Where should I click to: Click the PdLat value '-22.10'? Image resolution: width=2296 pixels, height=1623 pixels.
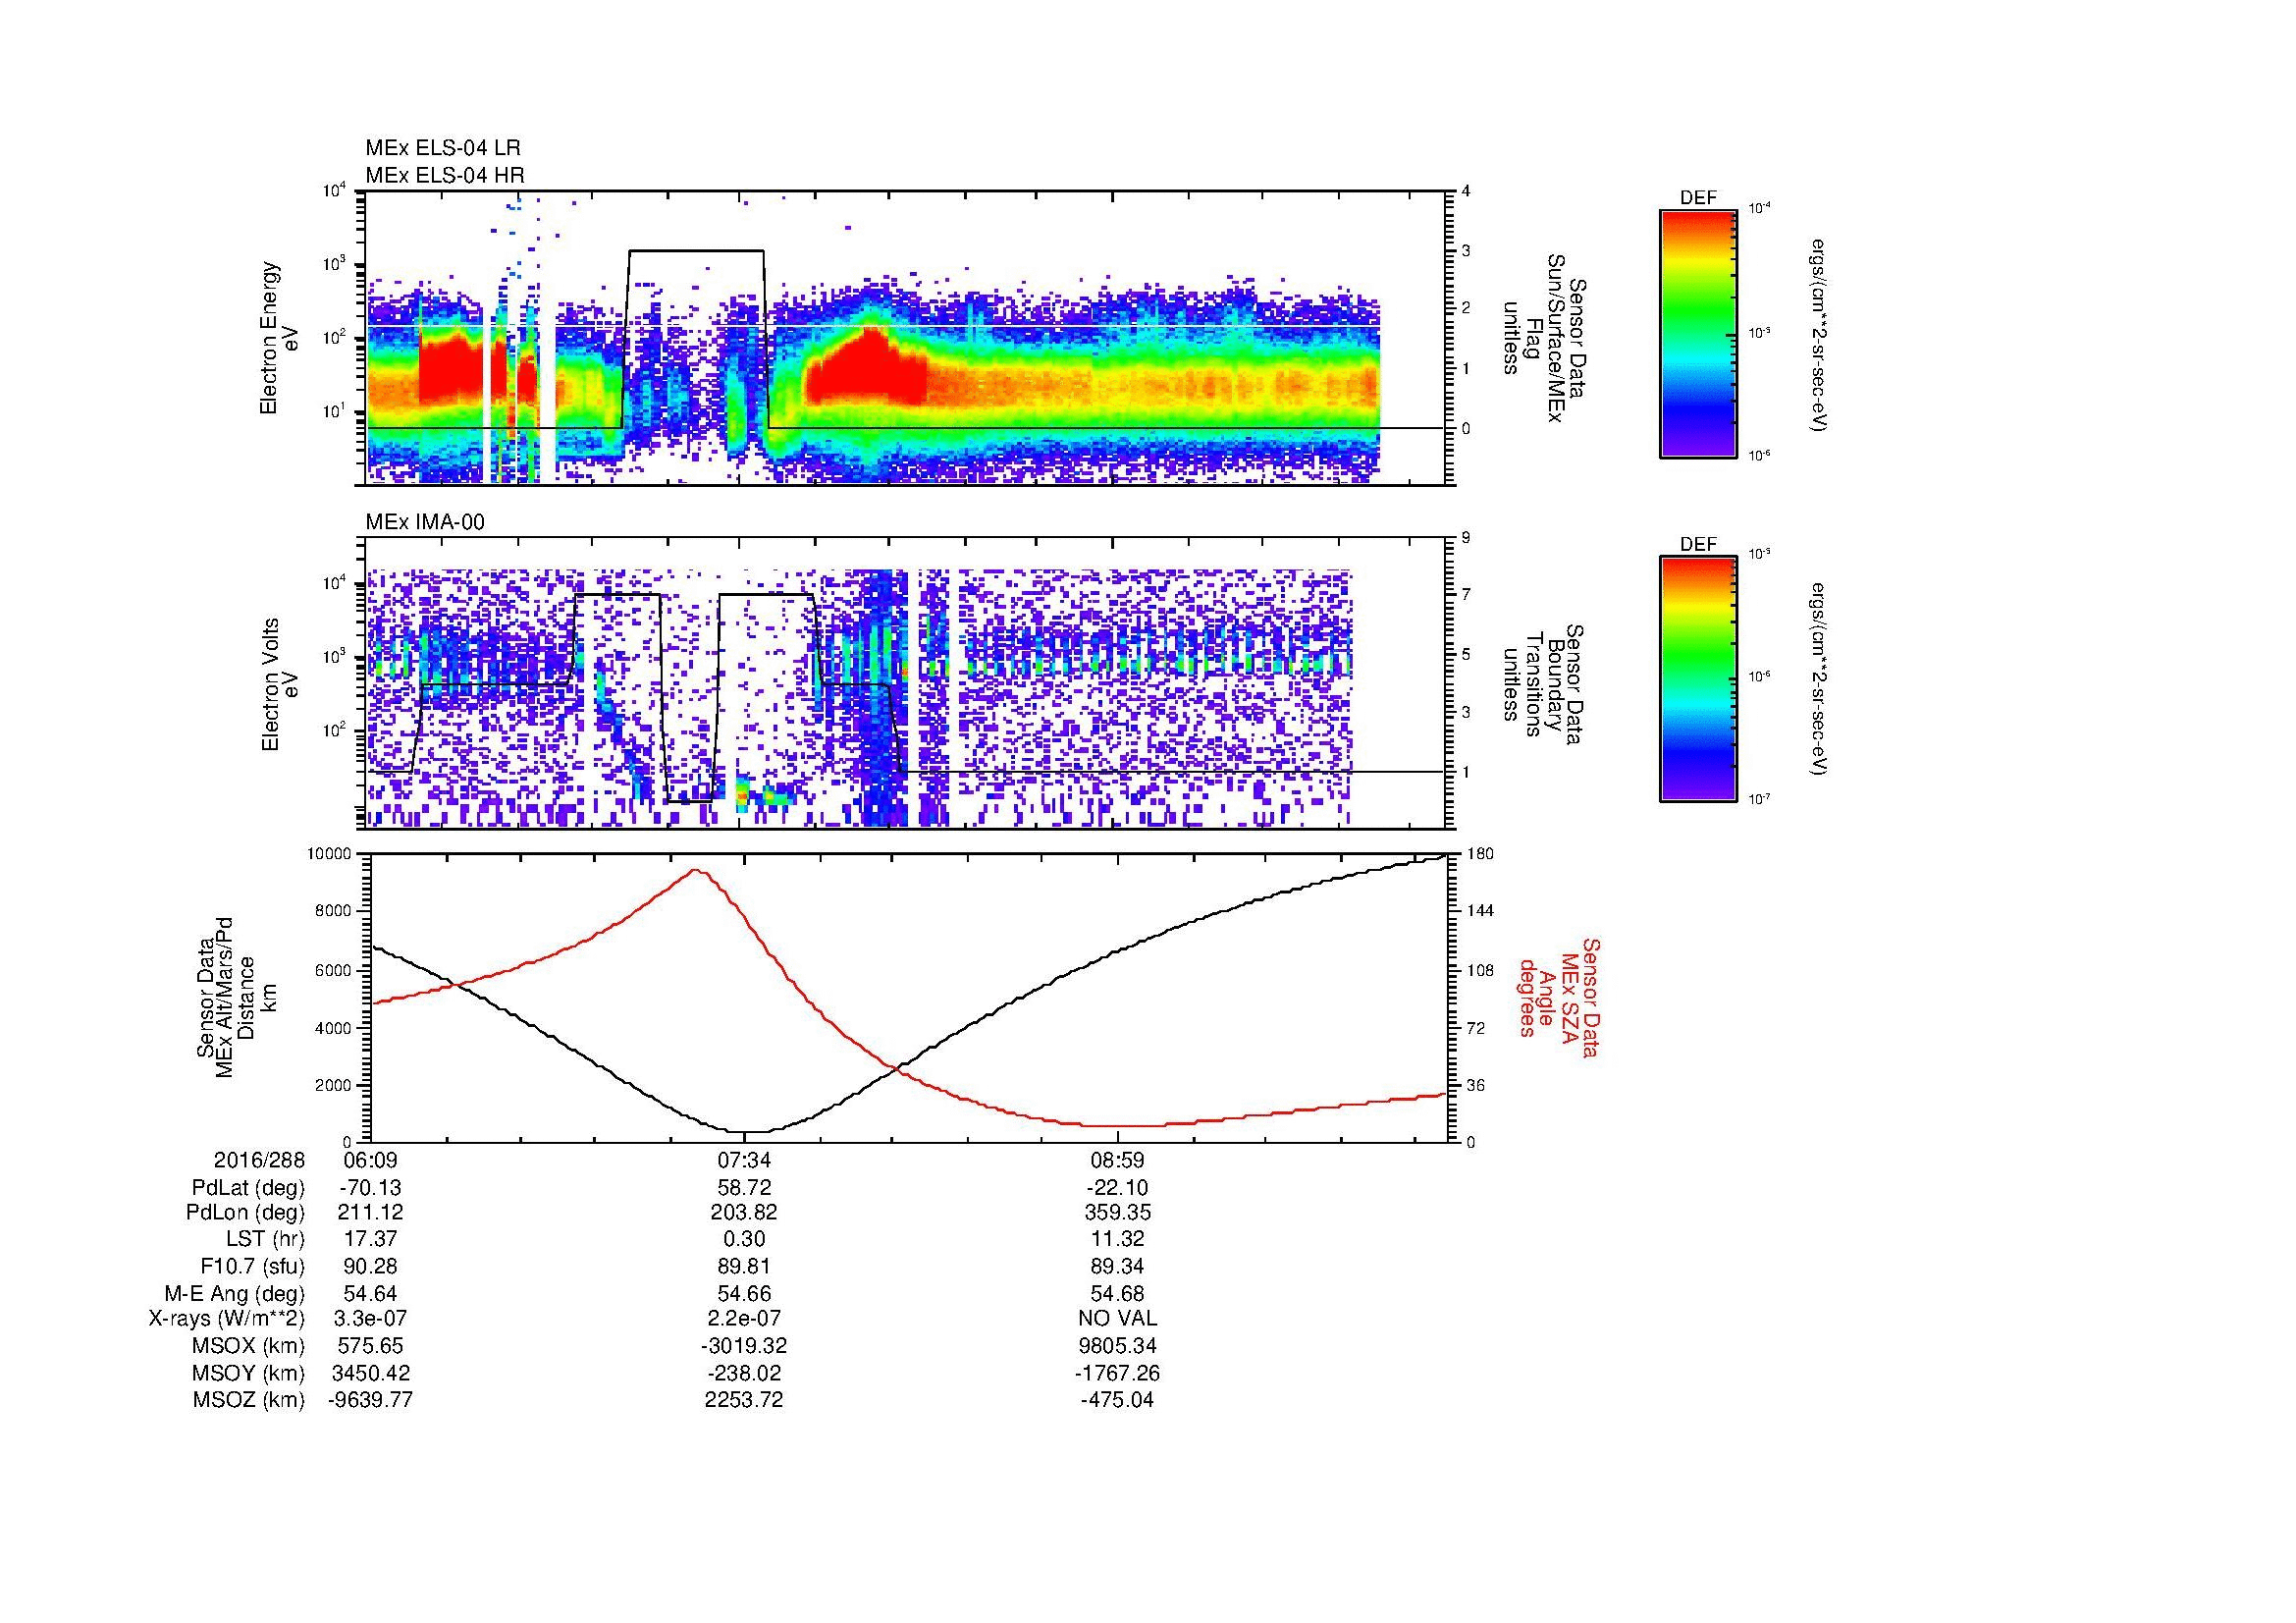tap(1117, 1188)
